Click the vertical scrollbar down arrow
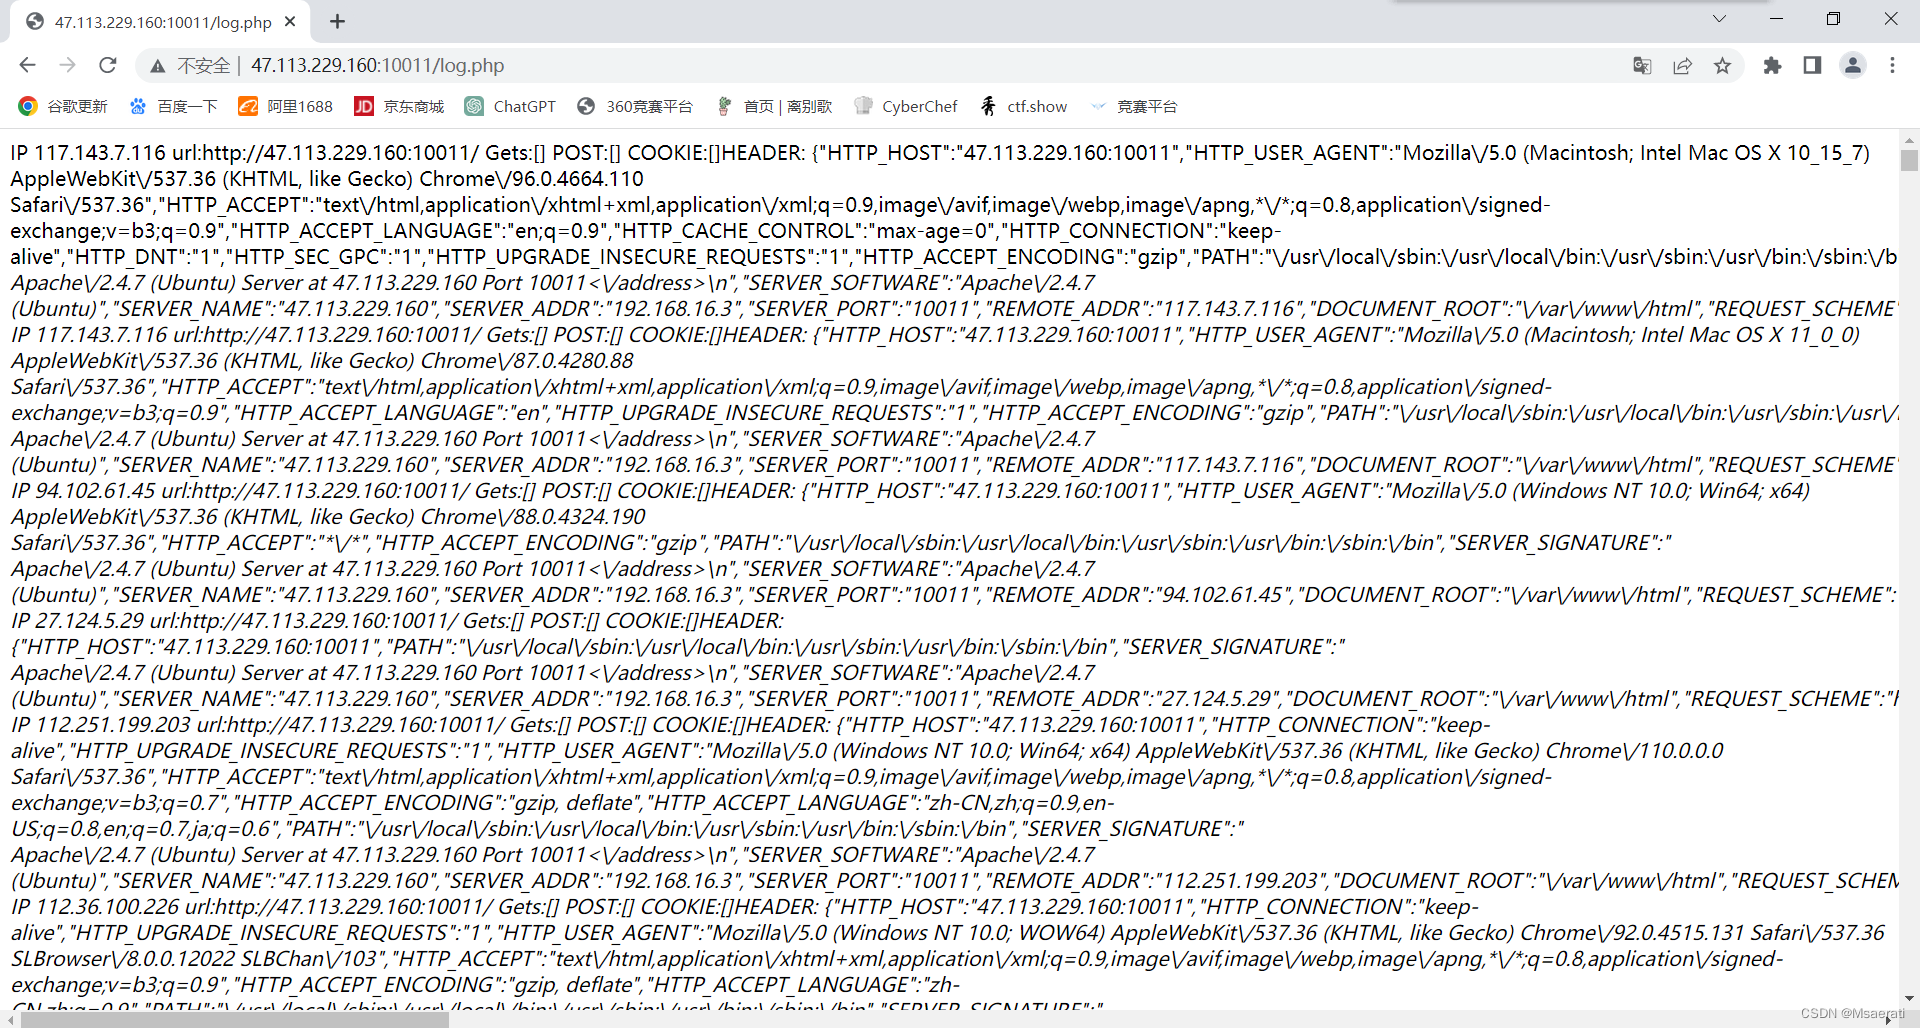The width and height of the screenshot is (1920, 1028). tap(1909, 998)
